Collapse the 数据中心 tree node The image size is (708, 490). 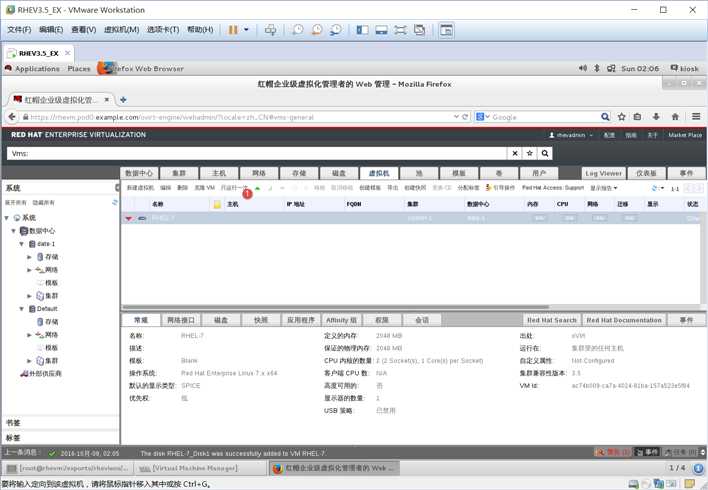coord(14,231)
